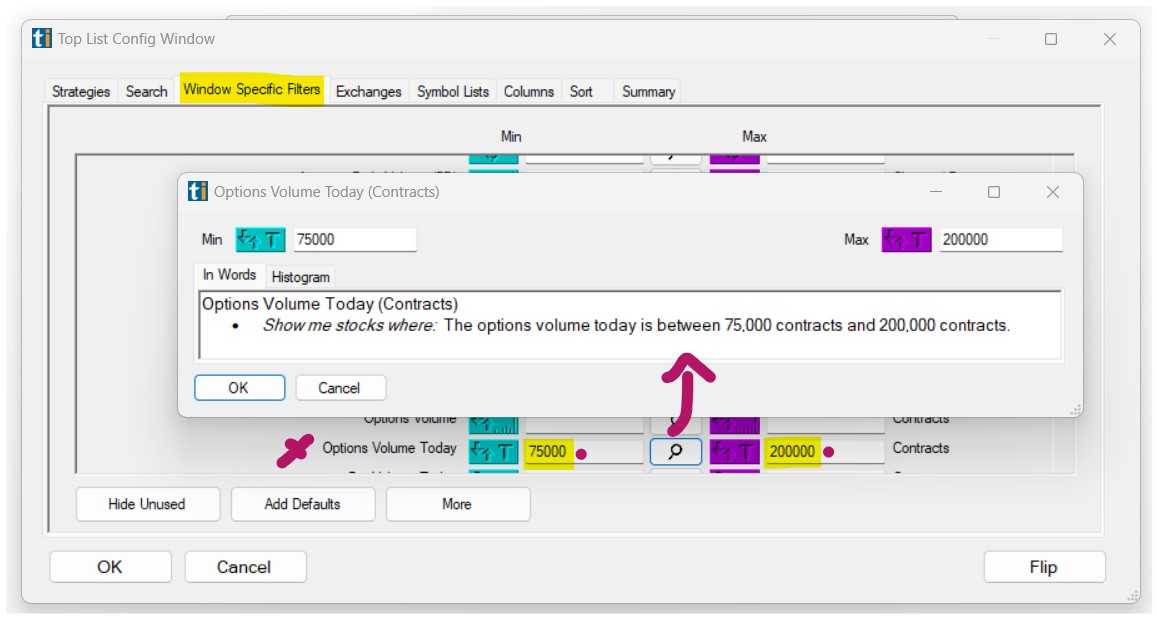Click the popup Min field showing 75000

354,240
